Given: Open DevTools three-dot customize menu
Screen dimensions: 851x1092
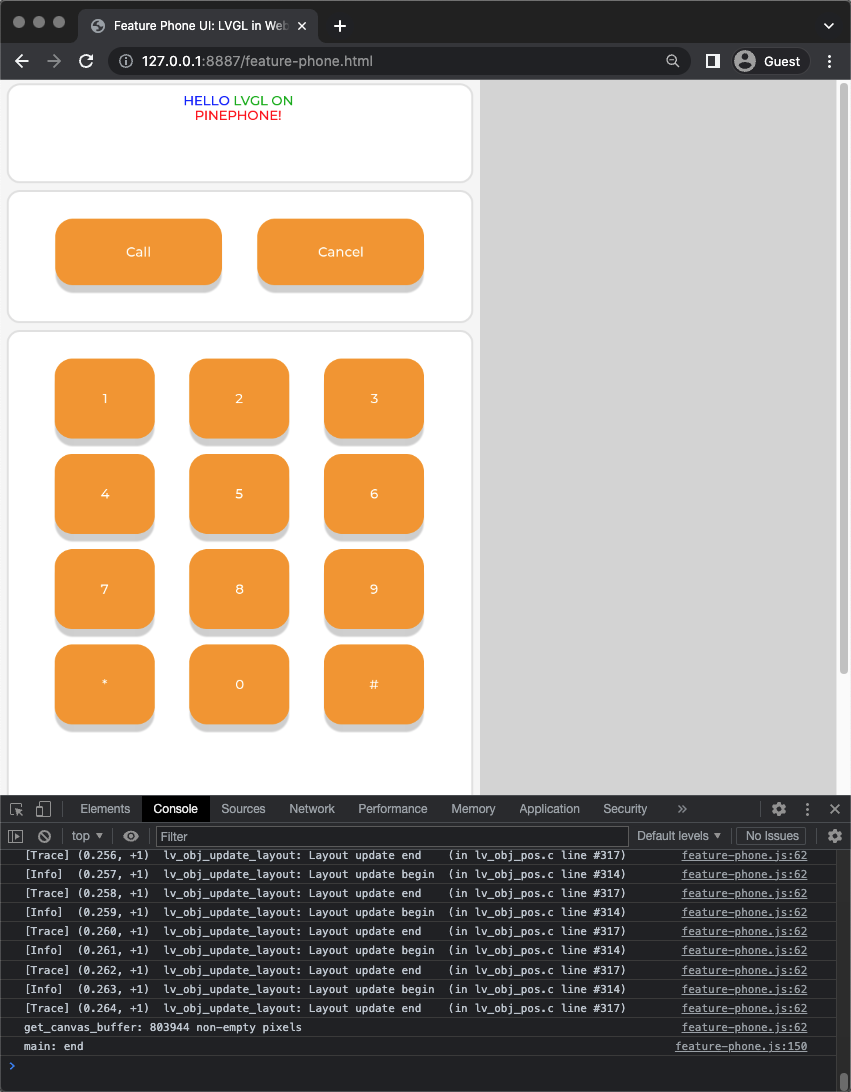Looking at the screenshot, I should coord(807,809).
